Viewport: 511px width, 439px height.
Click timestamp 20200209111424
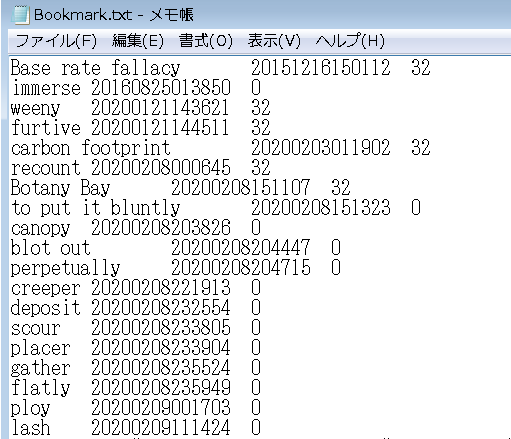tap(161, 428)
